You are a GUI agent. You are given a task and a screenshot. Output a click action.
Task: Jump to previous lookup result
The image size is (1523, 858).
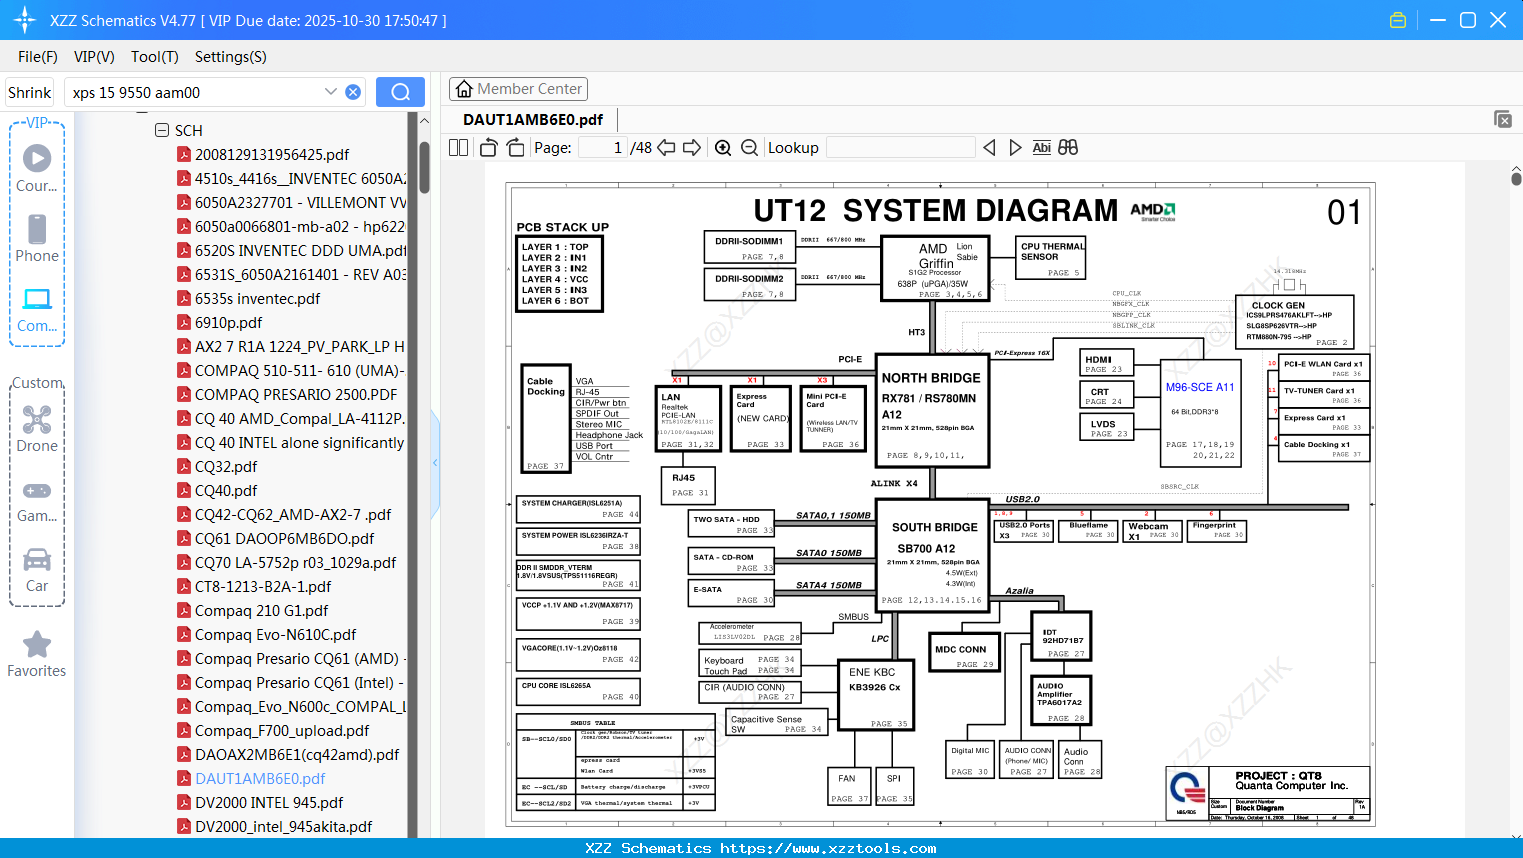tap(989, 148)
